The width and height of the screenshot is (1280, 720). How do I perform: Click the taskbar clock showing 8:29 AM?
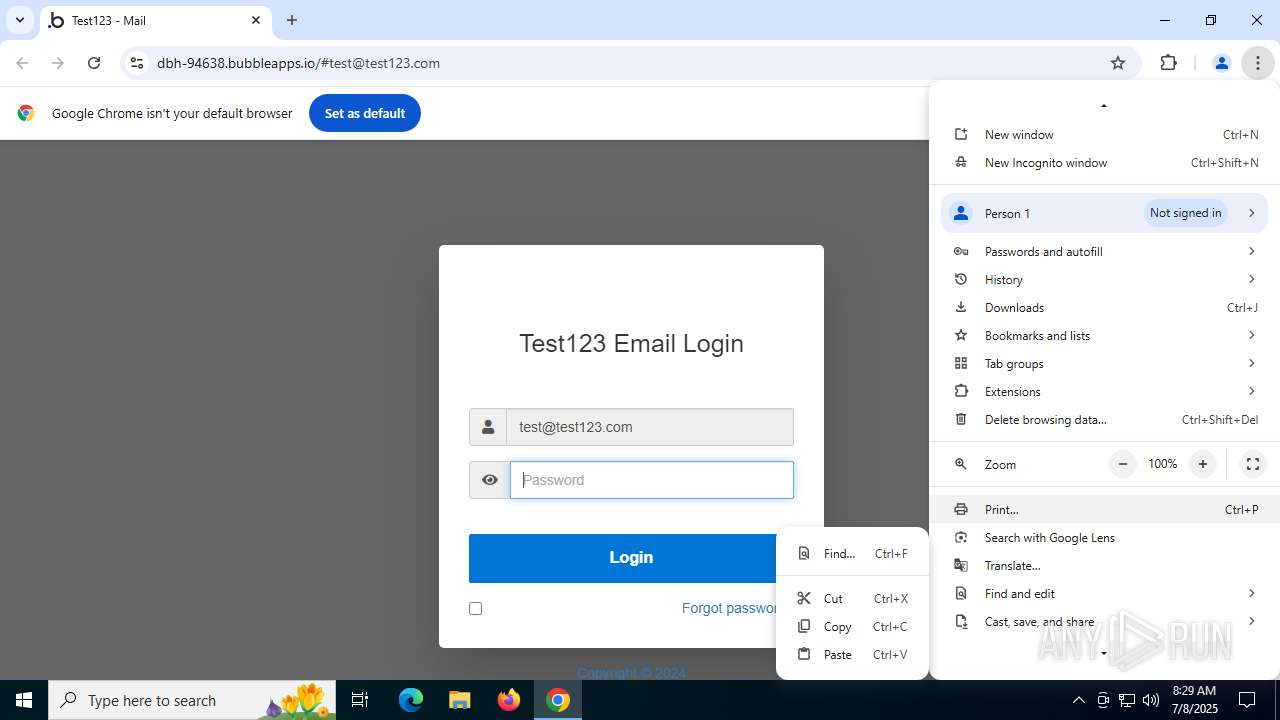click(x=1194, y=700)
